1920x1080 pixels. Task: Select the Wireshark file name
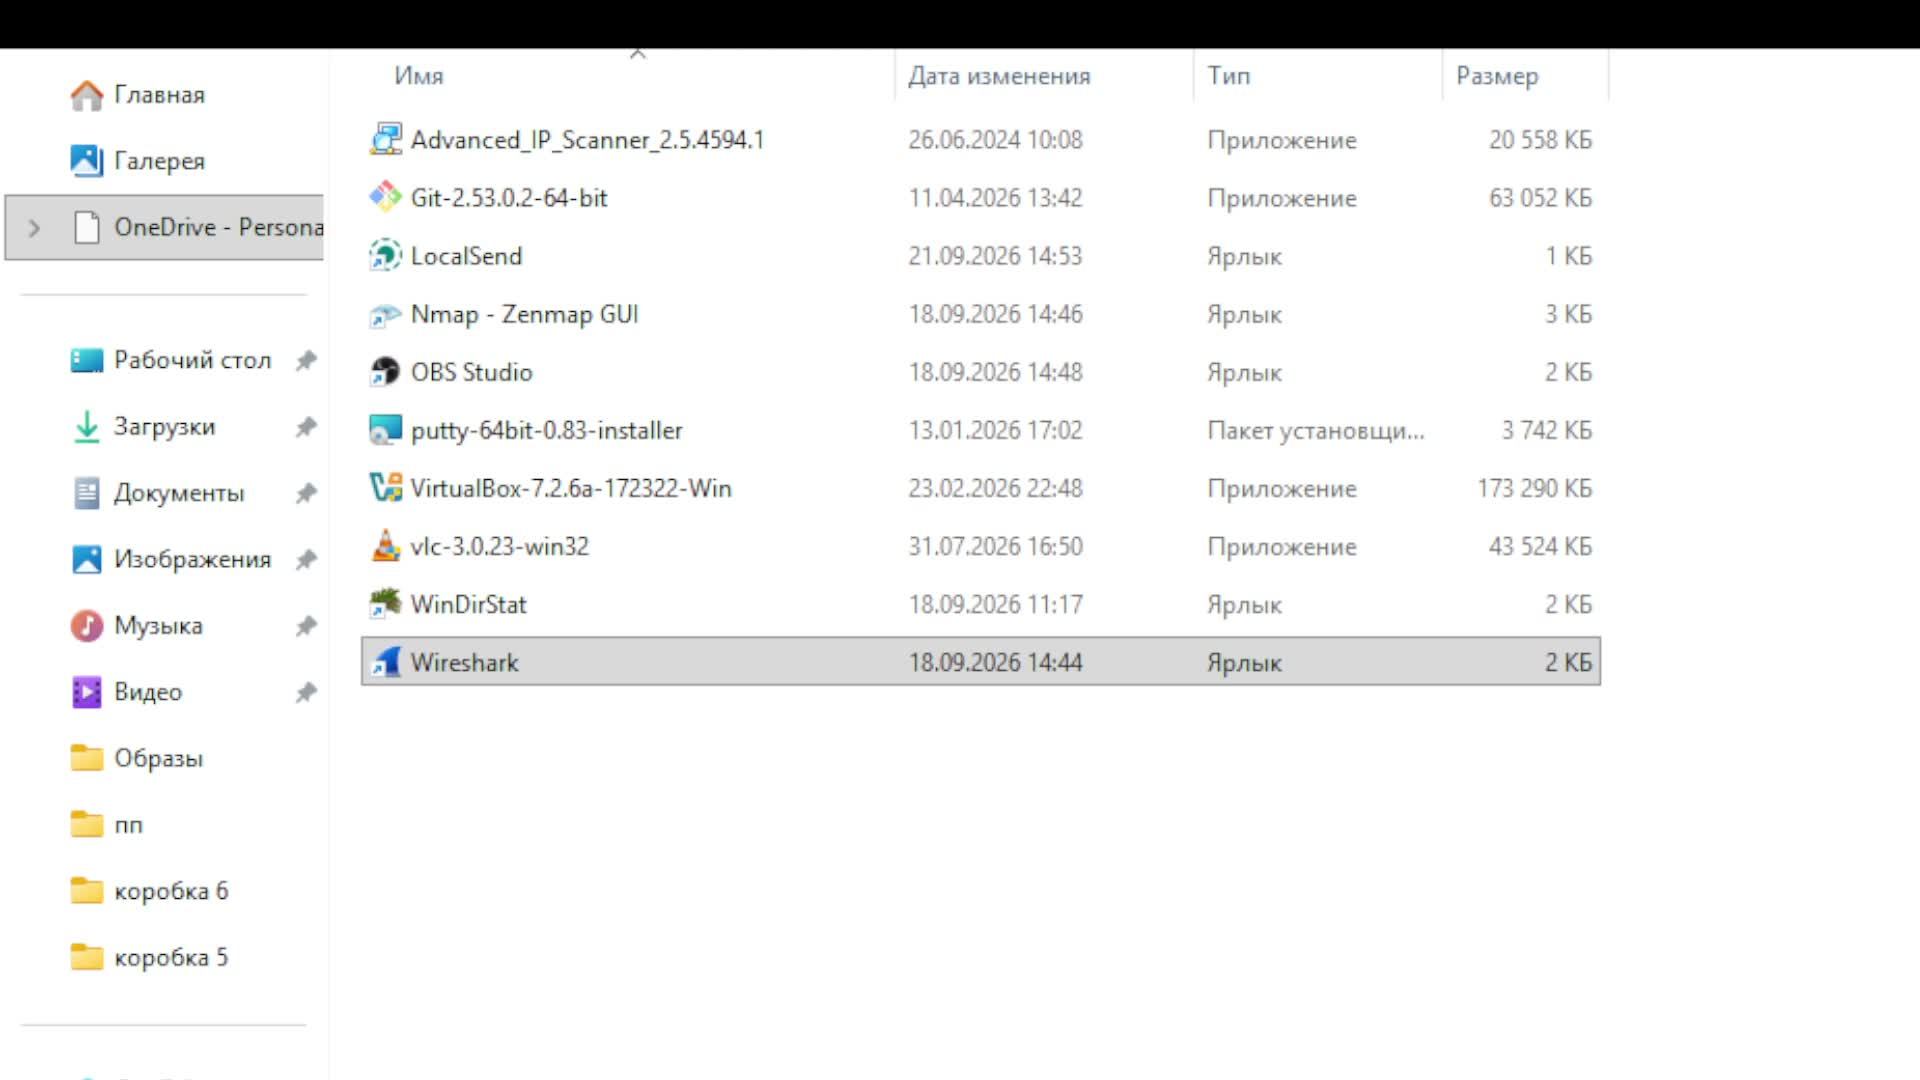click(x=464, y=662)
